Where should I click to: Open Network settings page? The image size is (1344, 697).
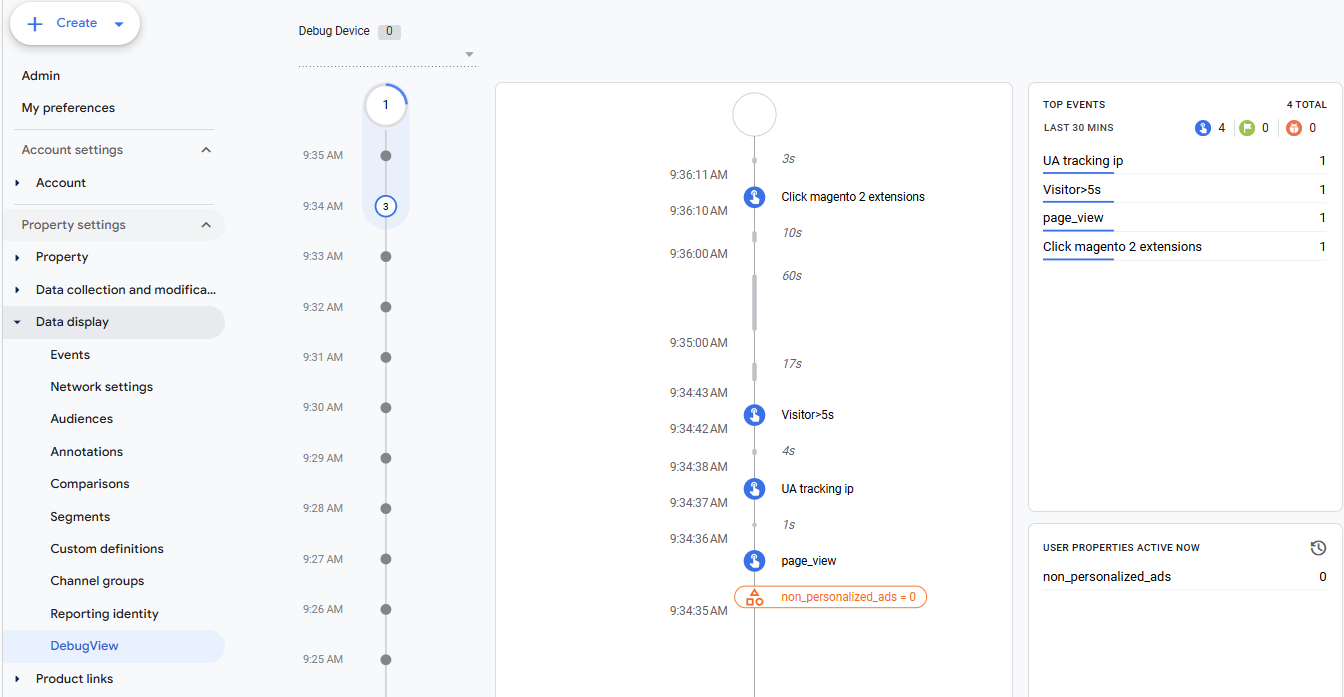pos(102,387)
